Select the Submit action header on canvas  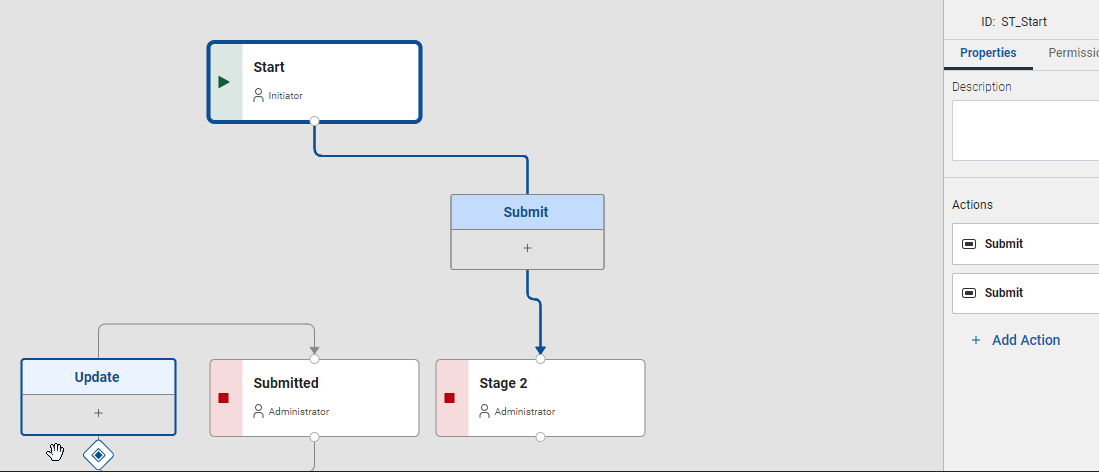point(527,212)
